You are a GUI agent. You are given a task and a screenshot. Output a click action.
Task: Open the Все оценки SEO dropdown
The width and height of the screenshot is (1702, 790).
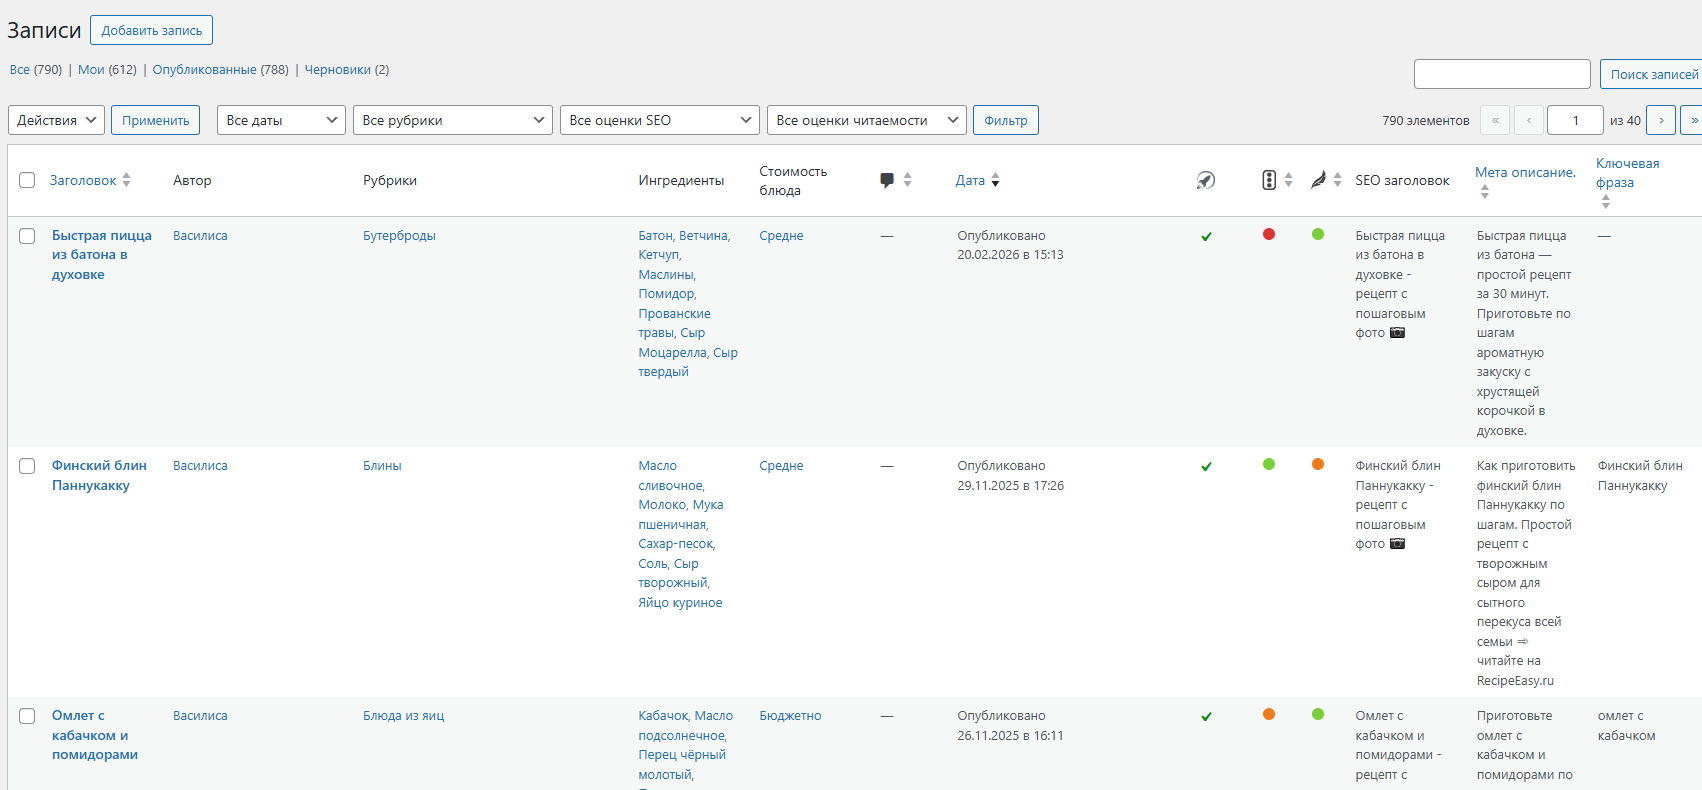coord(660,120)
